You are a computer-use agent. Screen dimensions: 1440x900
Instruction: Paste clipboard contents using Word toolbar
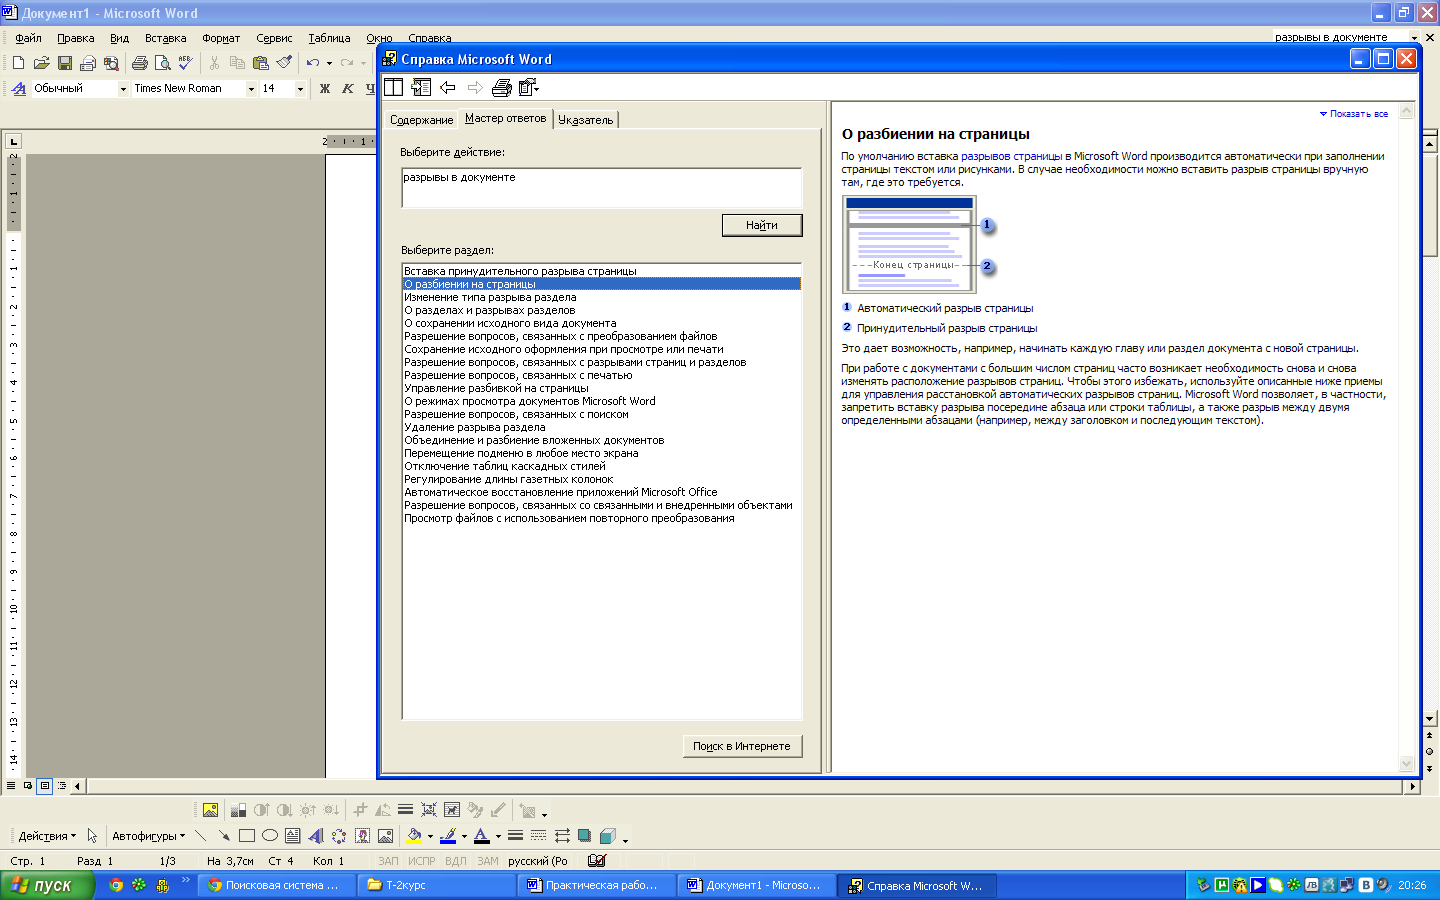(261, 63)
